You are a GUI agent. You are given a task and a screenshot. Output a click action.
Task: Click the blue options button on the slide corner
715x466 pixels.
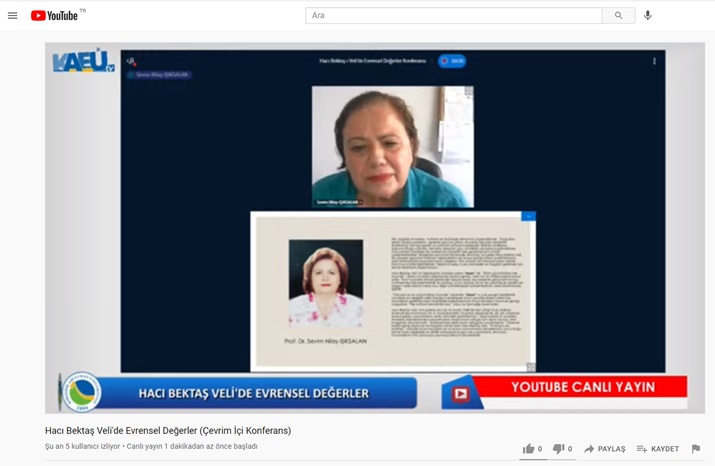tap(528, 216)
